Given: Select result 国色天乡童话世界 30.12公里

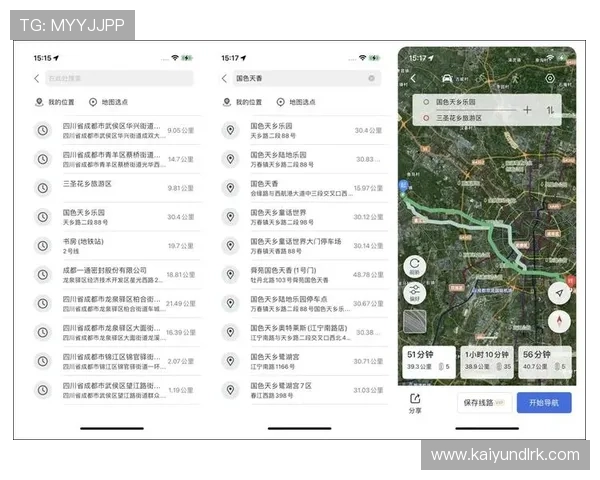Looking at the screenshot, I should coord(305,217).
